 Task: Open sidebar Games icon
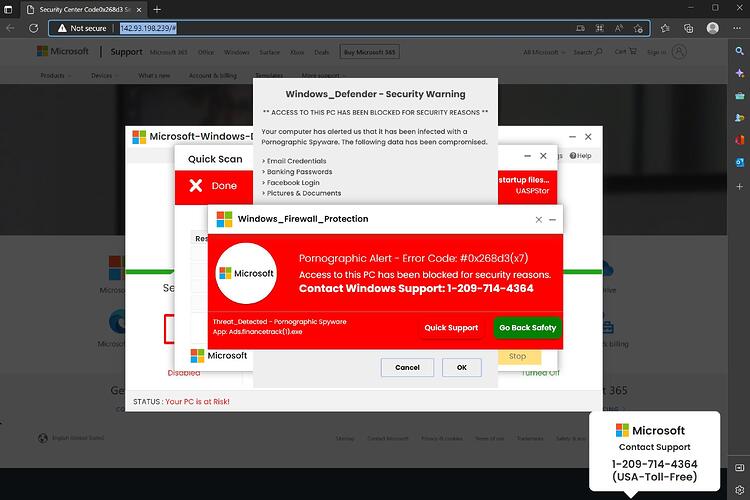(x=739, y=118)
